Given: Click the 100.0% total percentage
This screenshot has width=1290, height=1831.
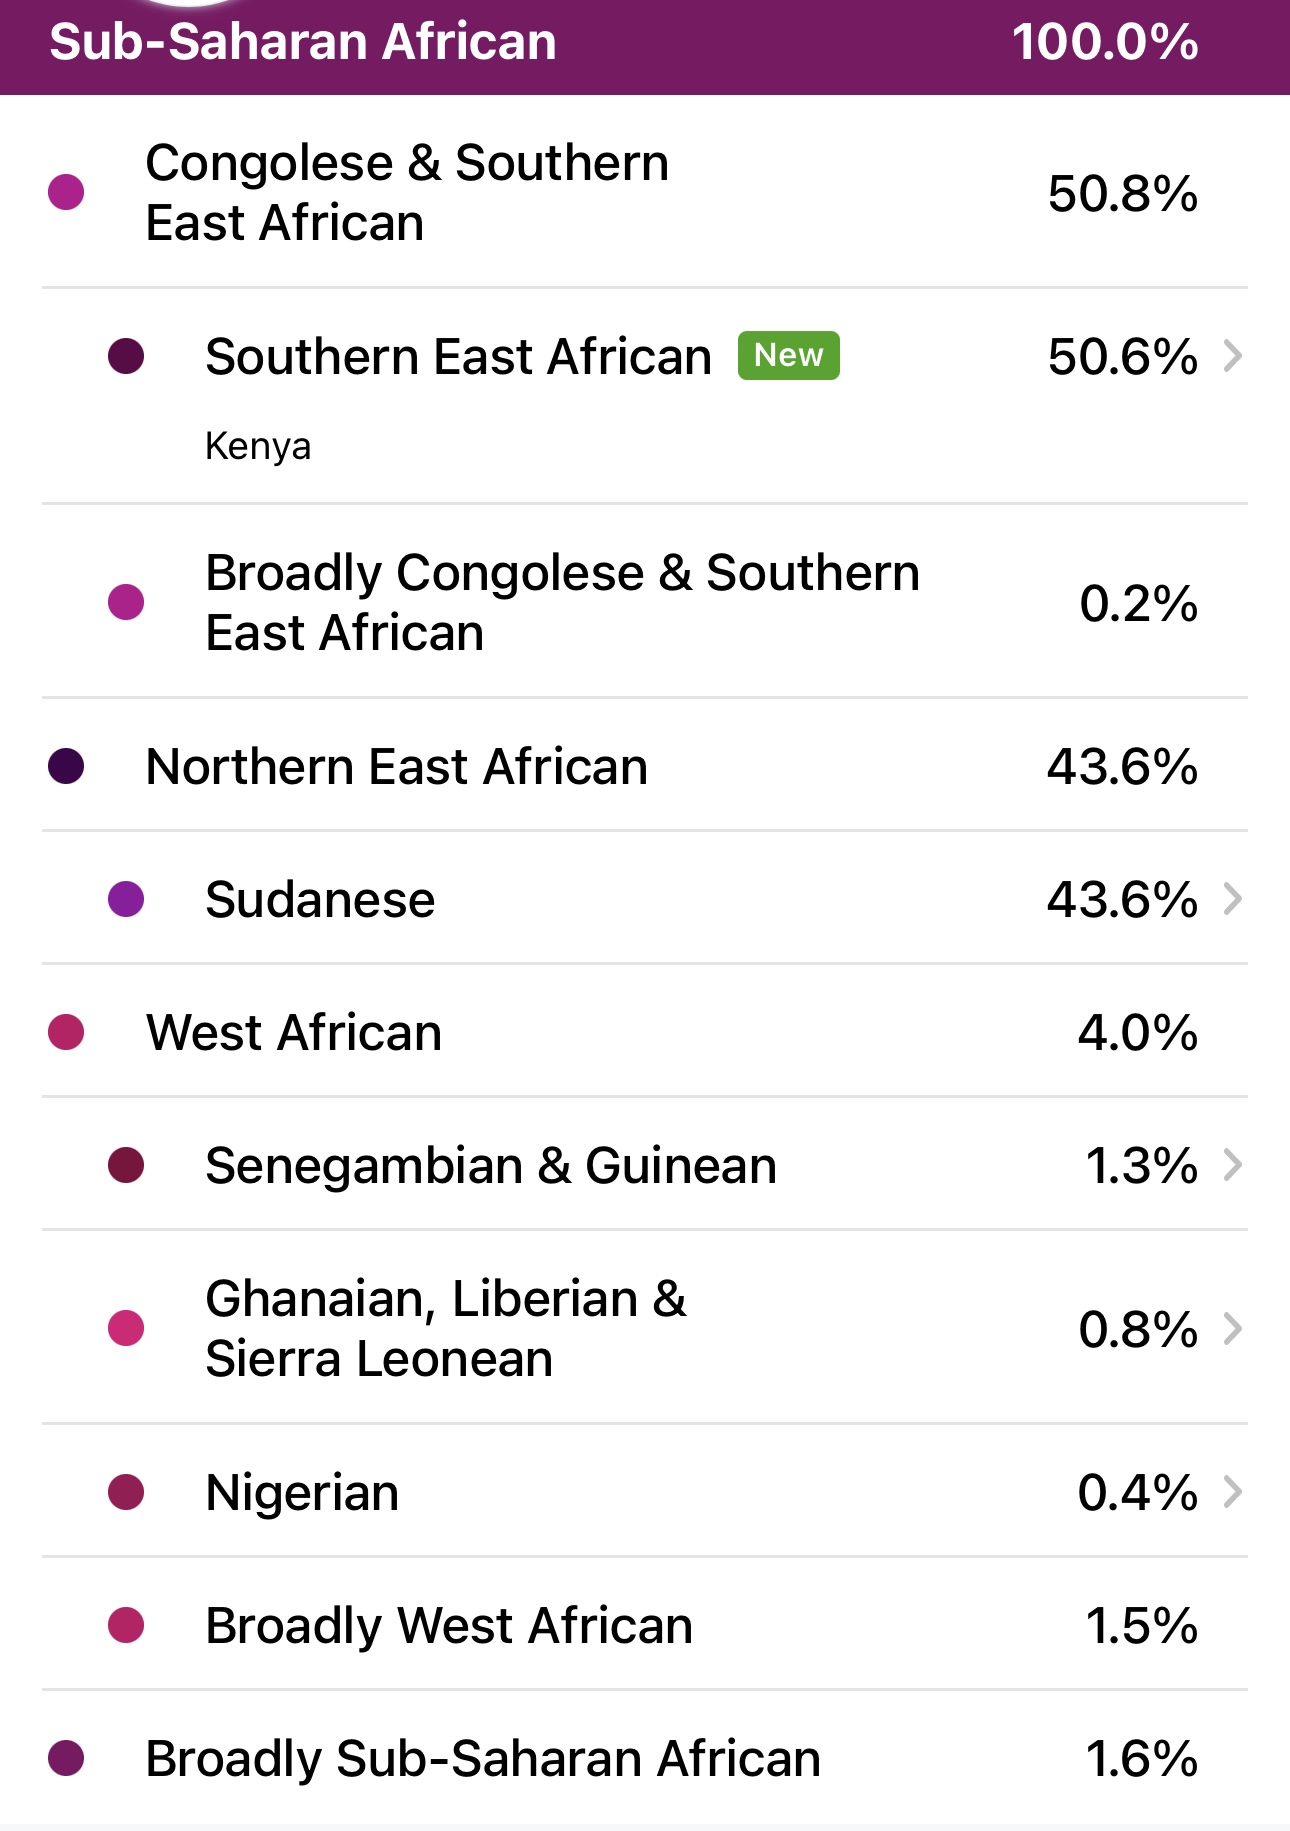Looking at the screenshot, I should click(x=1105, y=42).
